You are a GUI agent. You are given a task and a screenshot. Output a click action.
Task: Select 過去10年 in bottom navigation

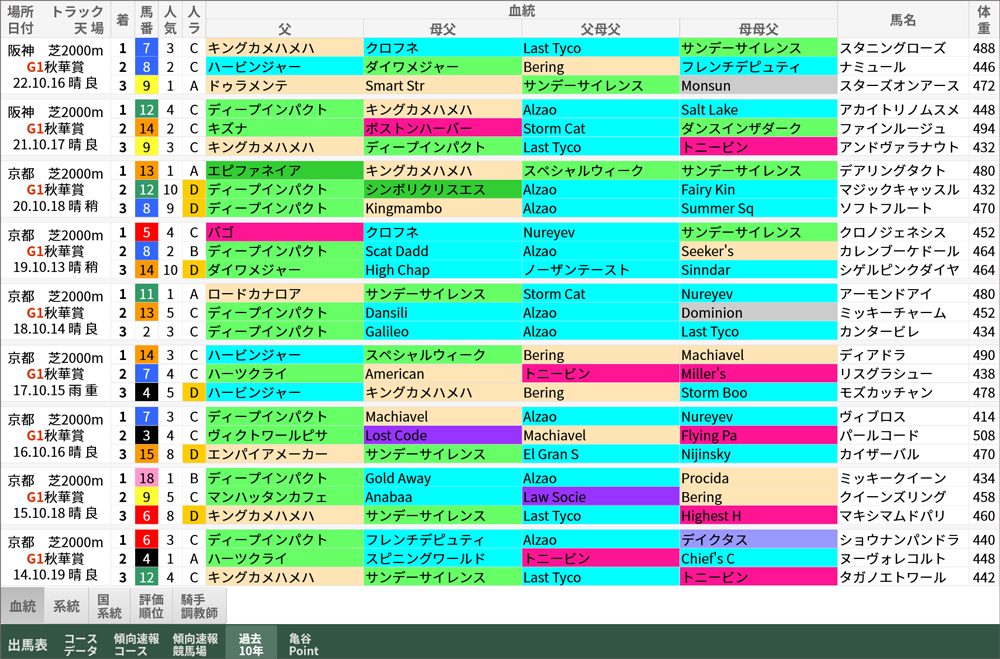(x=251, y=644)
